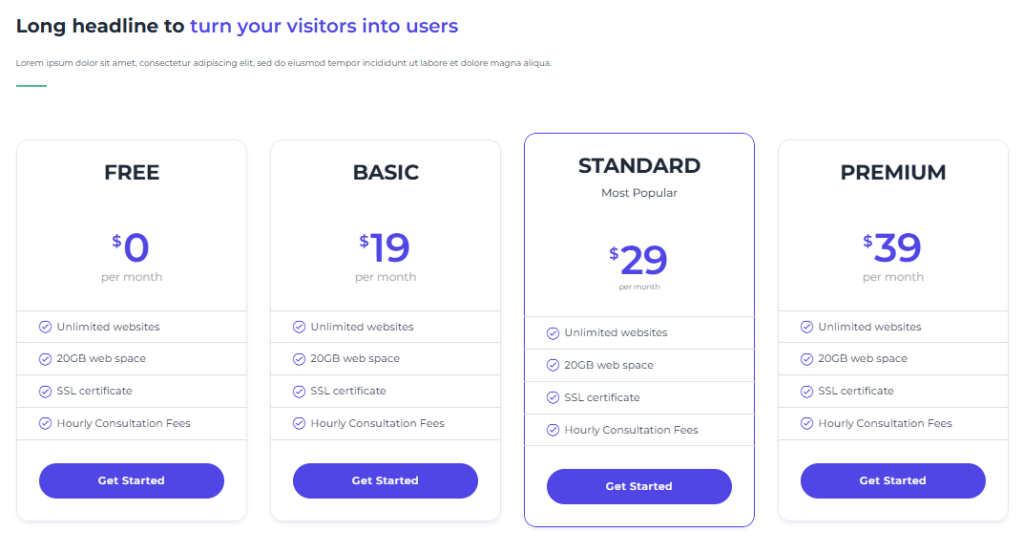Image resolution: width=1024 pixels, height=553 pixels.
Task: Click the check icon beside Unlimited websites in STANDARD
Action: [x=553, y=334]
